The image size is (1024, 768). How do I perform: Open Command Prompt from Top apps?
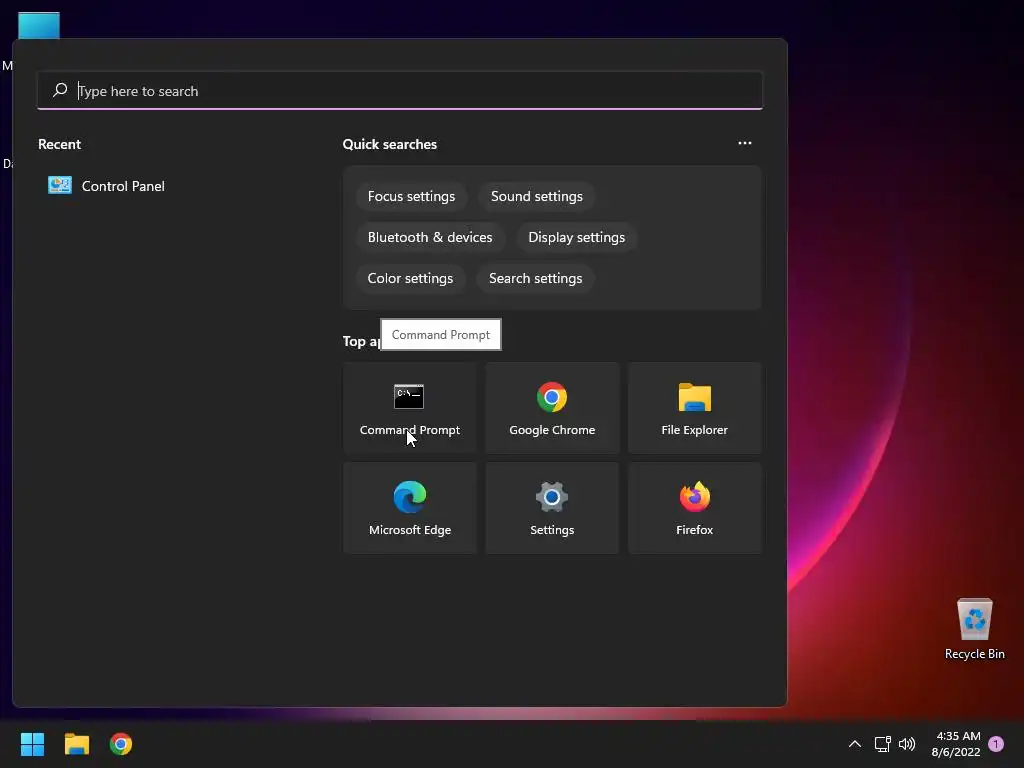409,408
